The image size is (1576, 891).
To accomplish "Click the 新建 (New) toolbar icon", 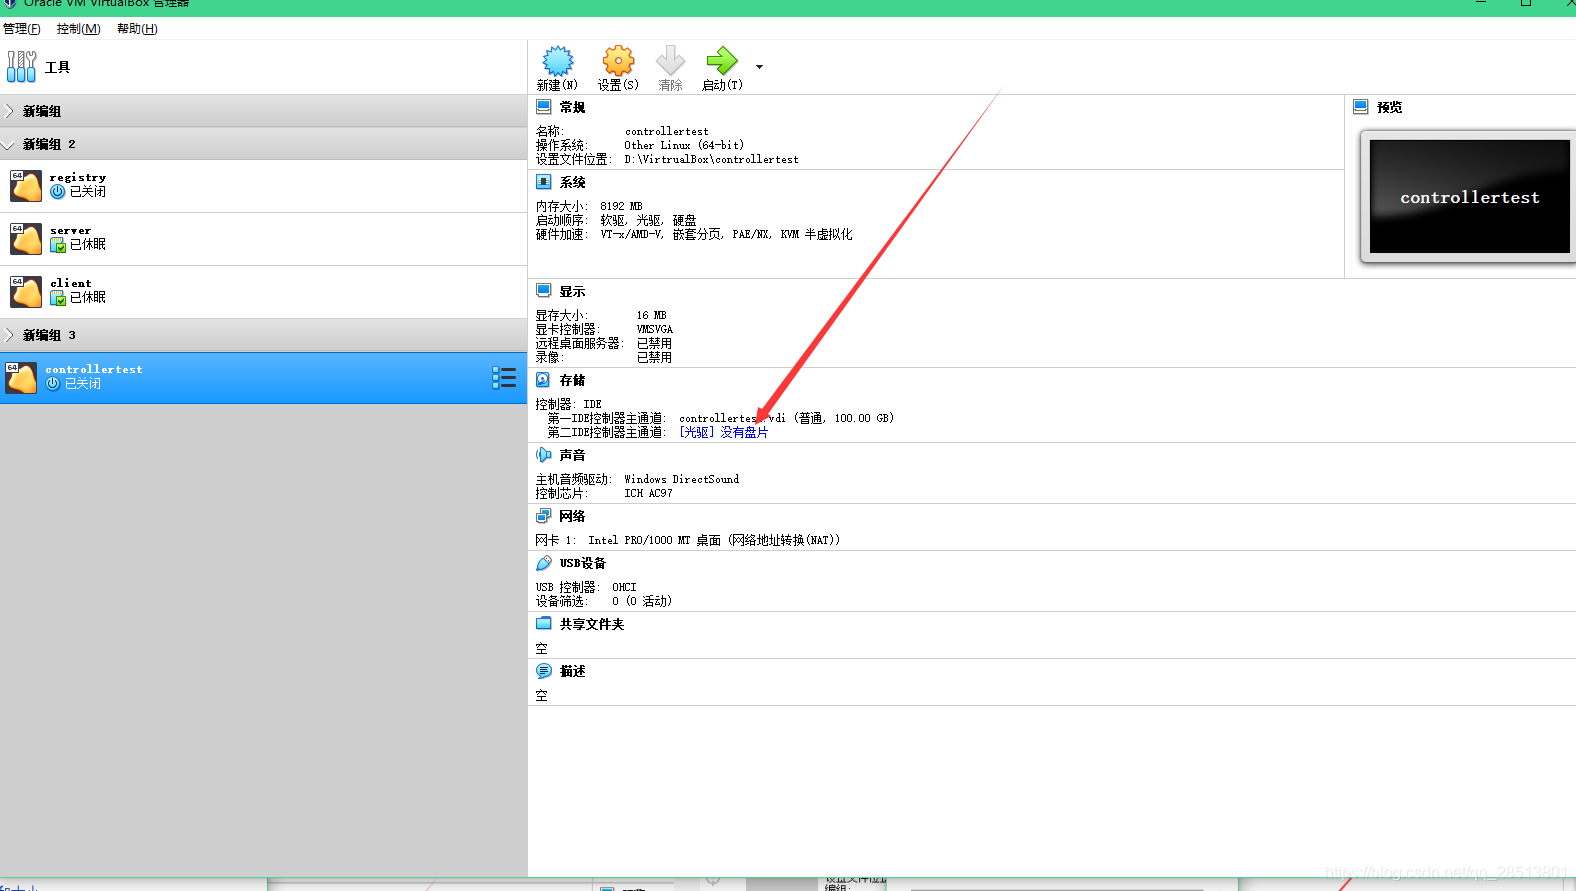I will 558,61.
